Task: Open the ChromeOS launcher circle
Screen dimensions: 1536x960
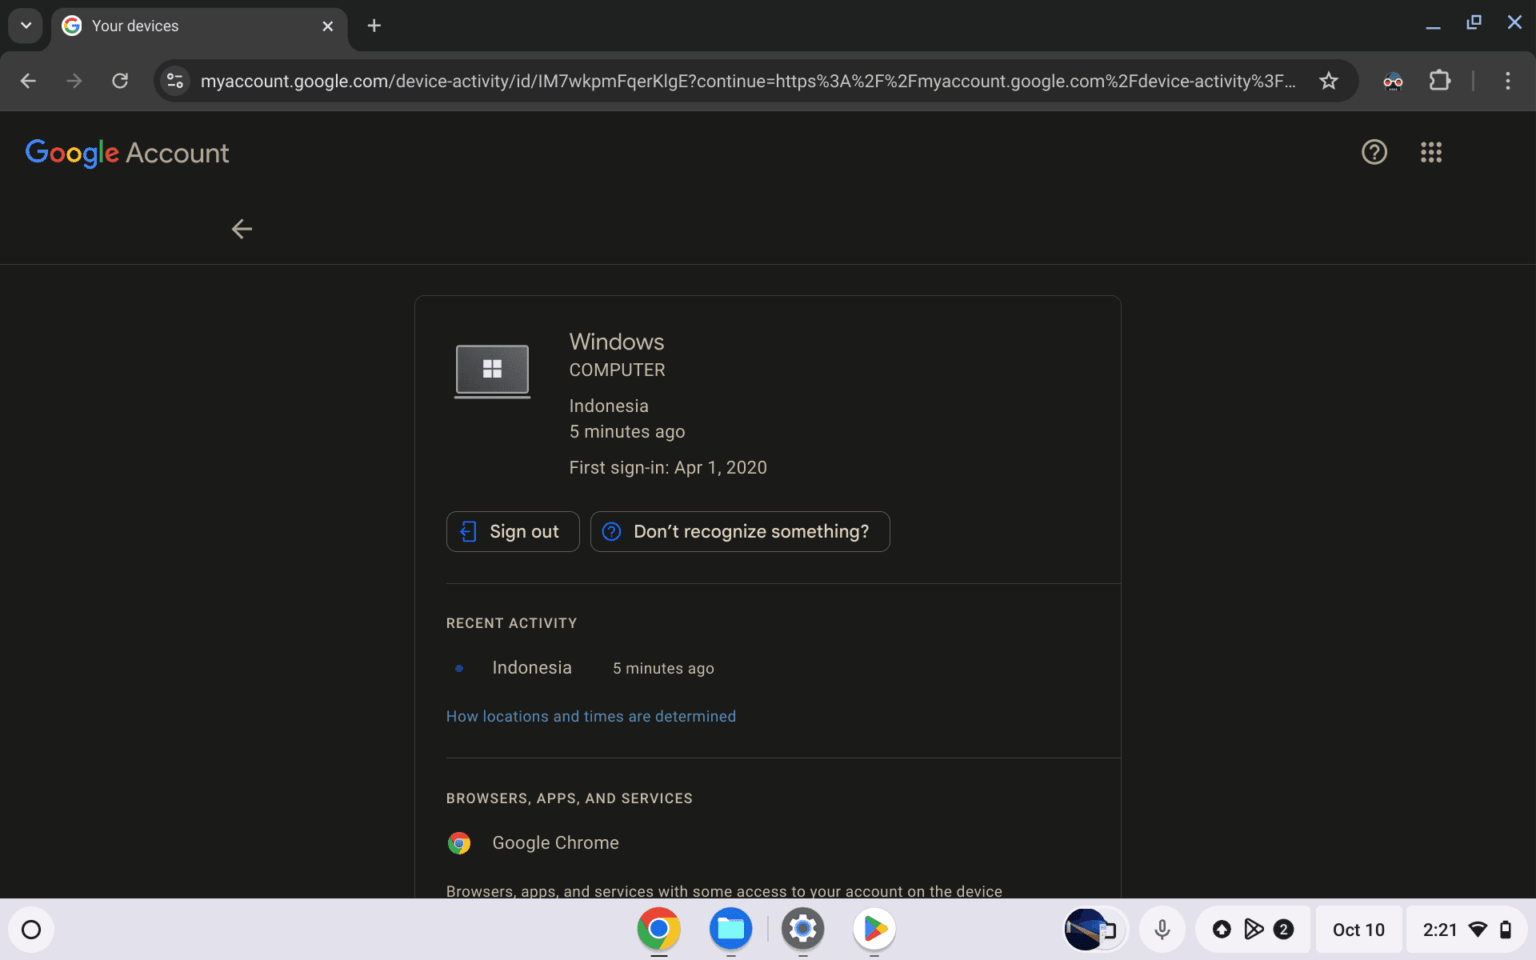Action: click(31, 929)
